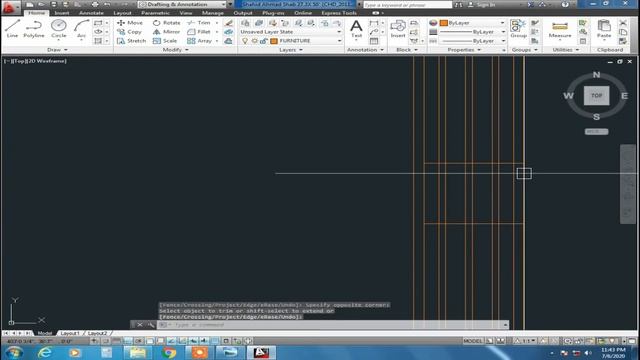
Task: Open the Trim tool dropdown arrow
Action: click(x=217, y=23)
